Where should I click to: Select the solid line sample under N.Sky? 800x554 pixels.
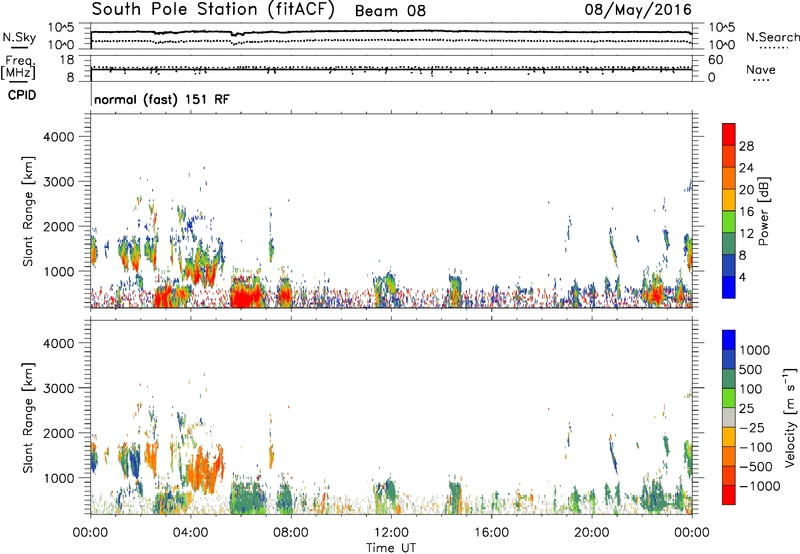click(x=19, y=47)
